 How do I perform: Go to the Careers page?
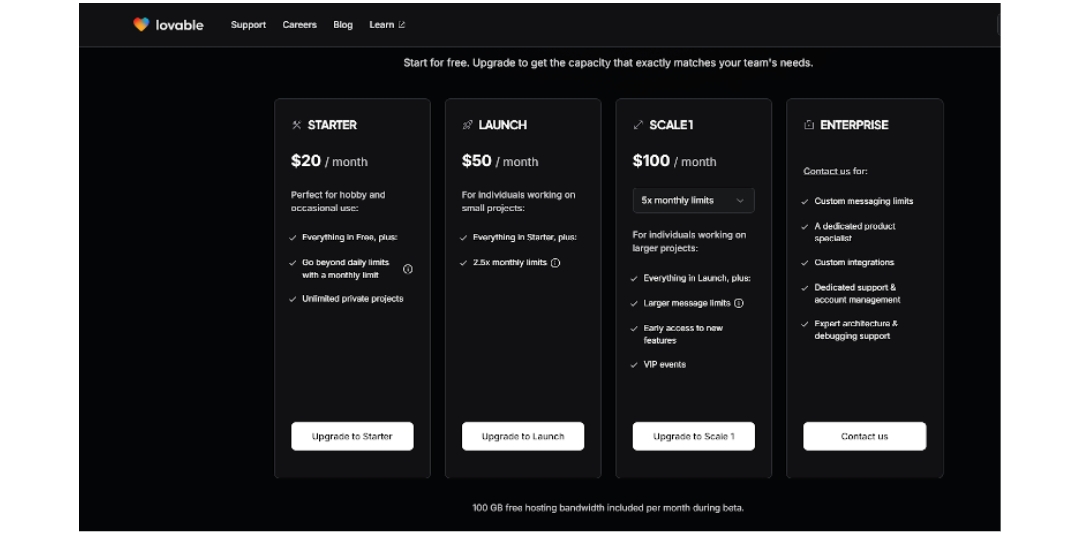tap(299, 25)
